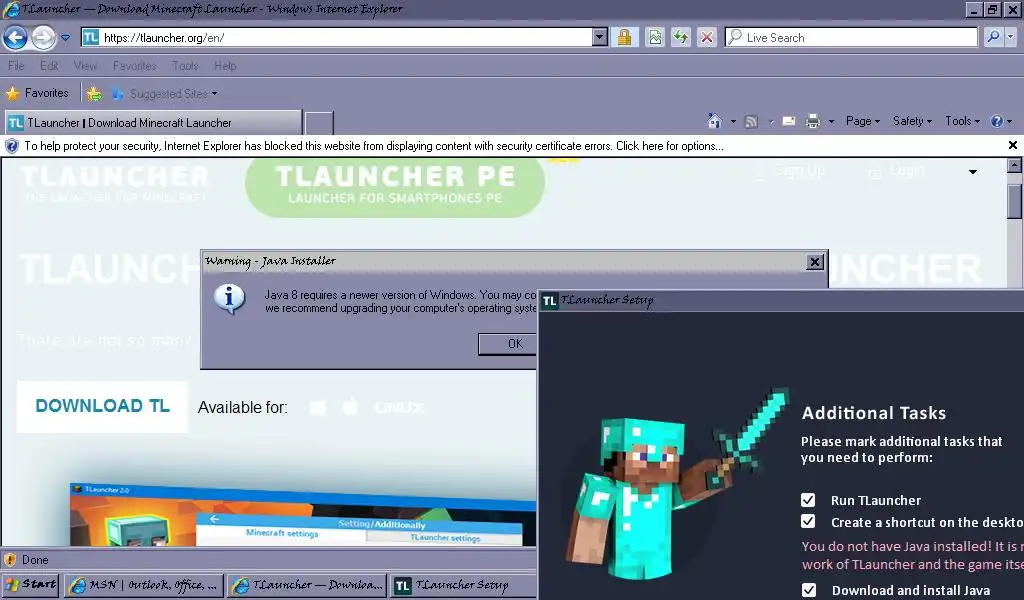Expand the Print options dropdown arrow
1024x600 pixels.
tap(831, 121)
